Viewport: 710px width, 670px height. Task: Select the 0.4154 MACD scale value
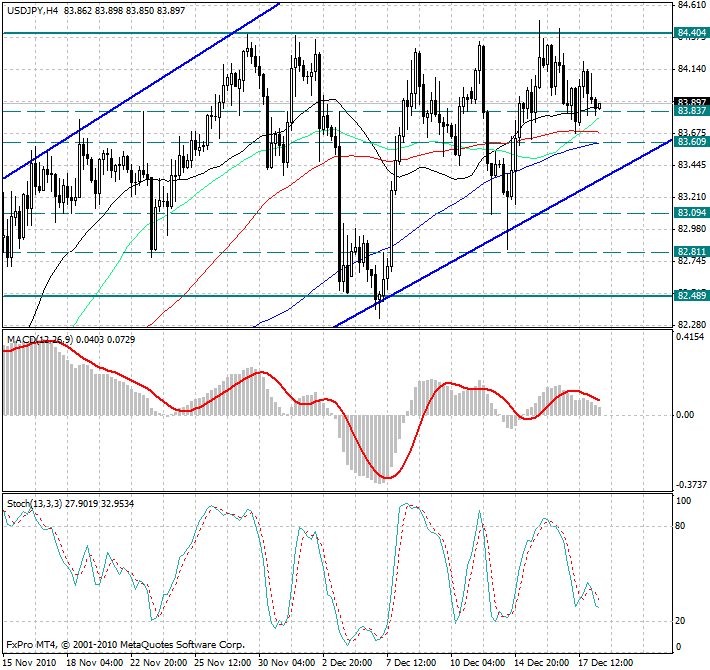690,337
